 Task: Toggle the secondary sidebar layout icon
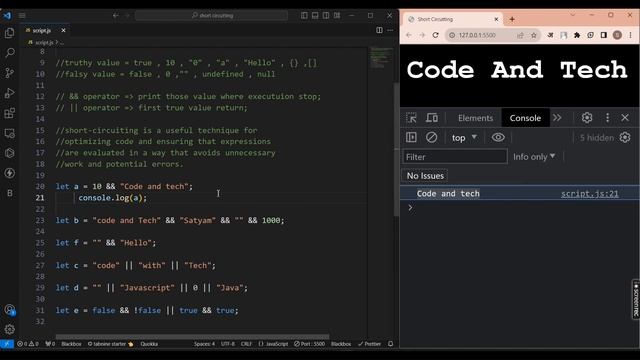click(x=326, y=16)
